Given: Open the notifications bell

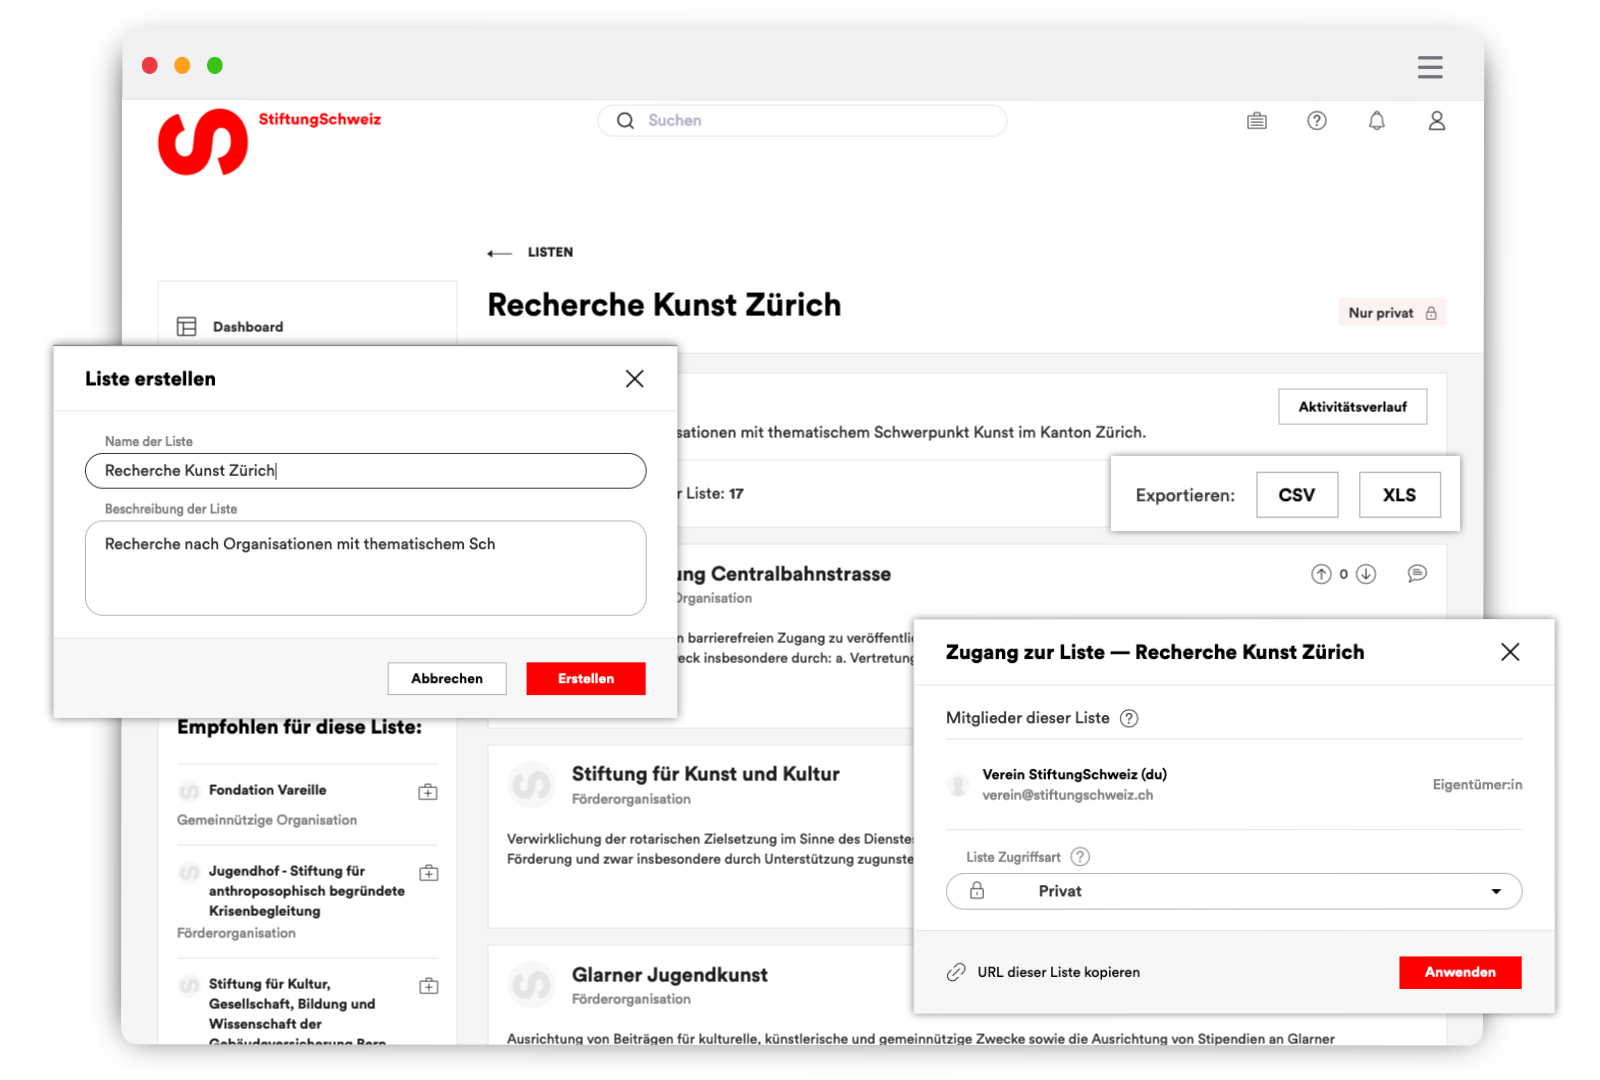Looking at the screenshot, I should click(1377, 121).
